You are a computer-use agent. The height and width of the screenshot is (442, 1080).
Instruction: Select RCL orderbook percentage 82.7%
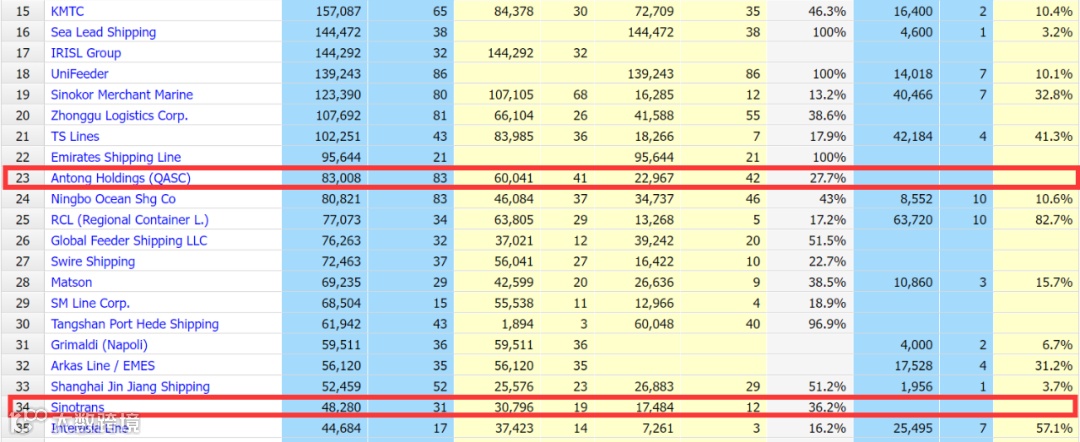(1055, 220)
